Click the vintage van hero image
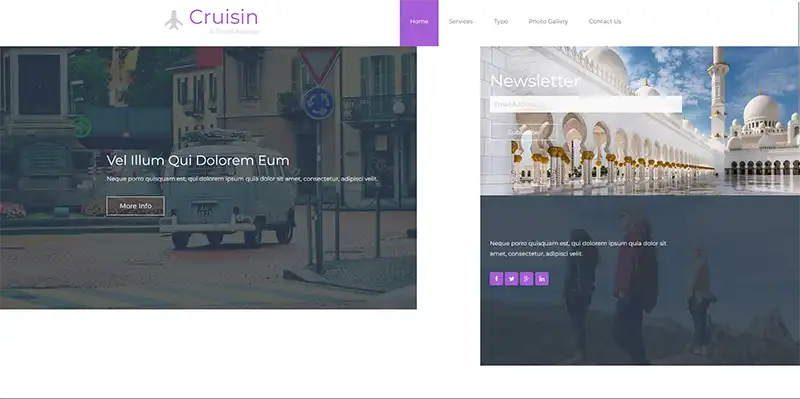 [x=208, y=178]
